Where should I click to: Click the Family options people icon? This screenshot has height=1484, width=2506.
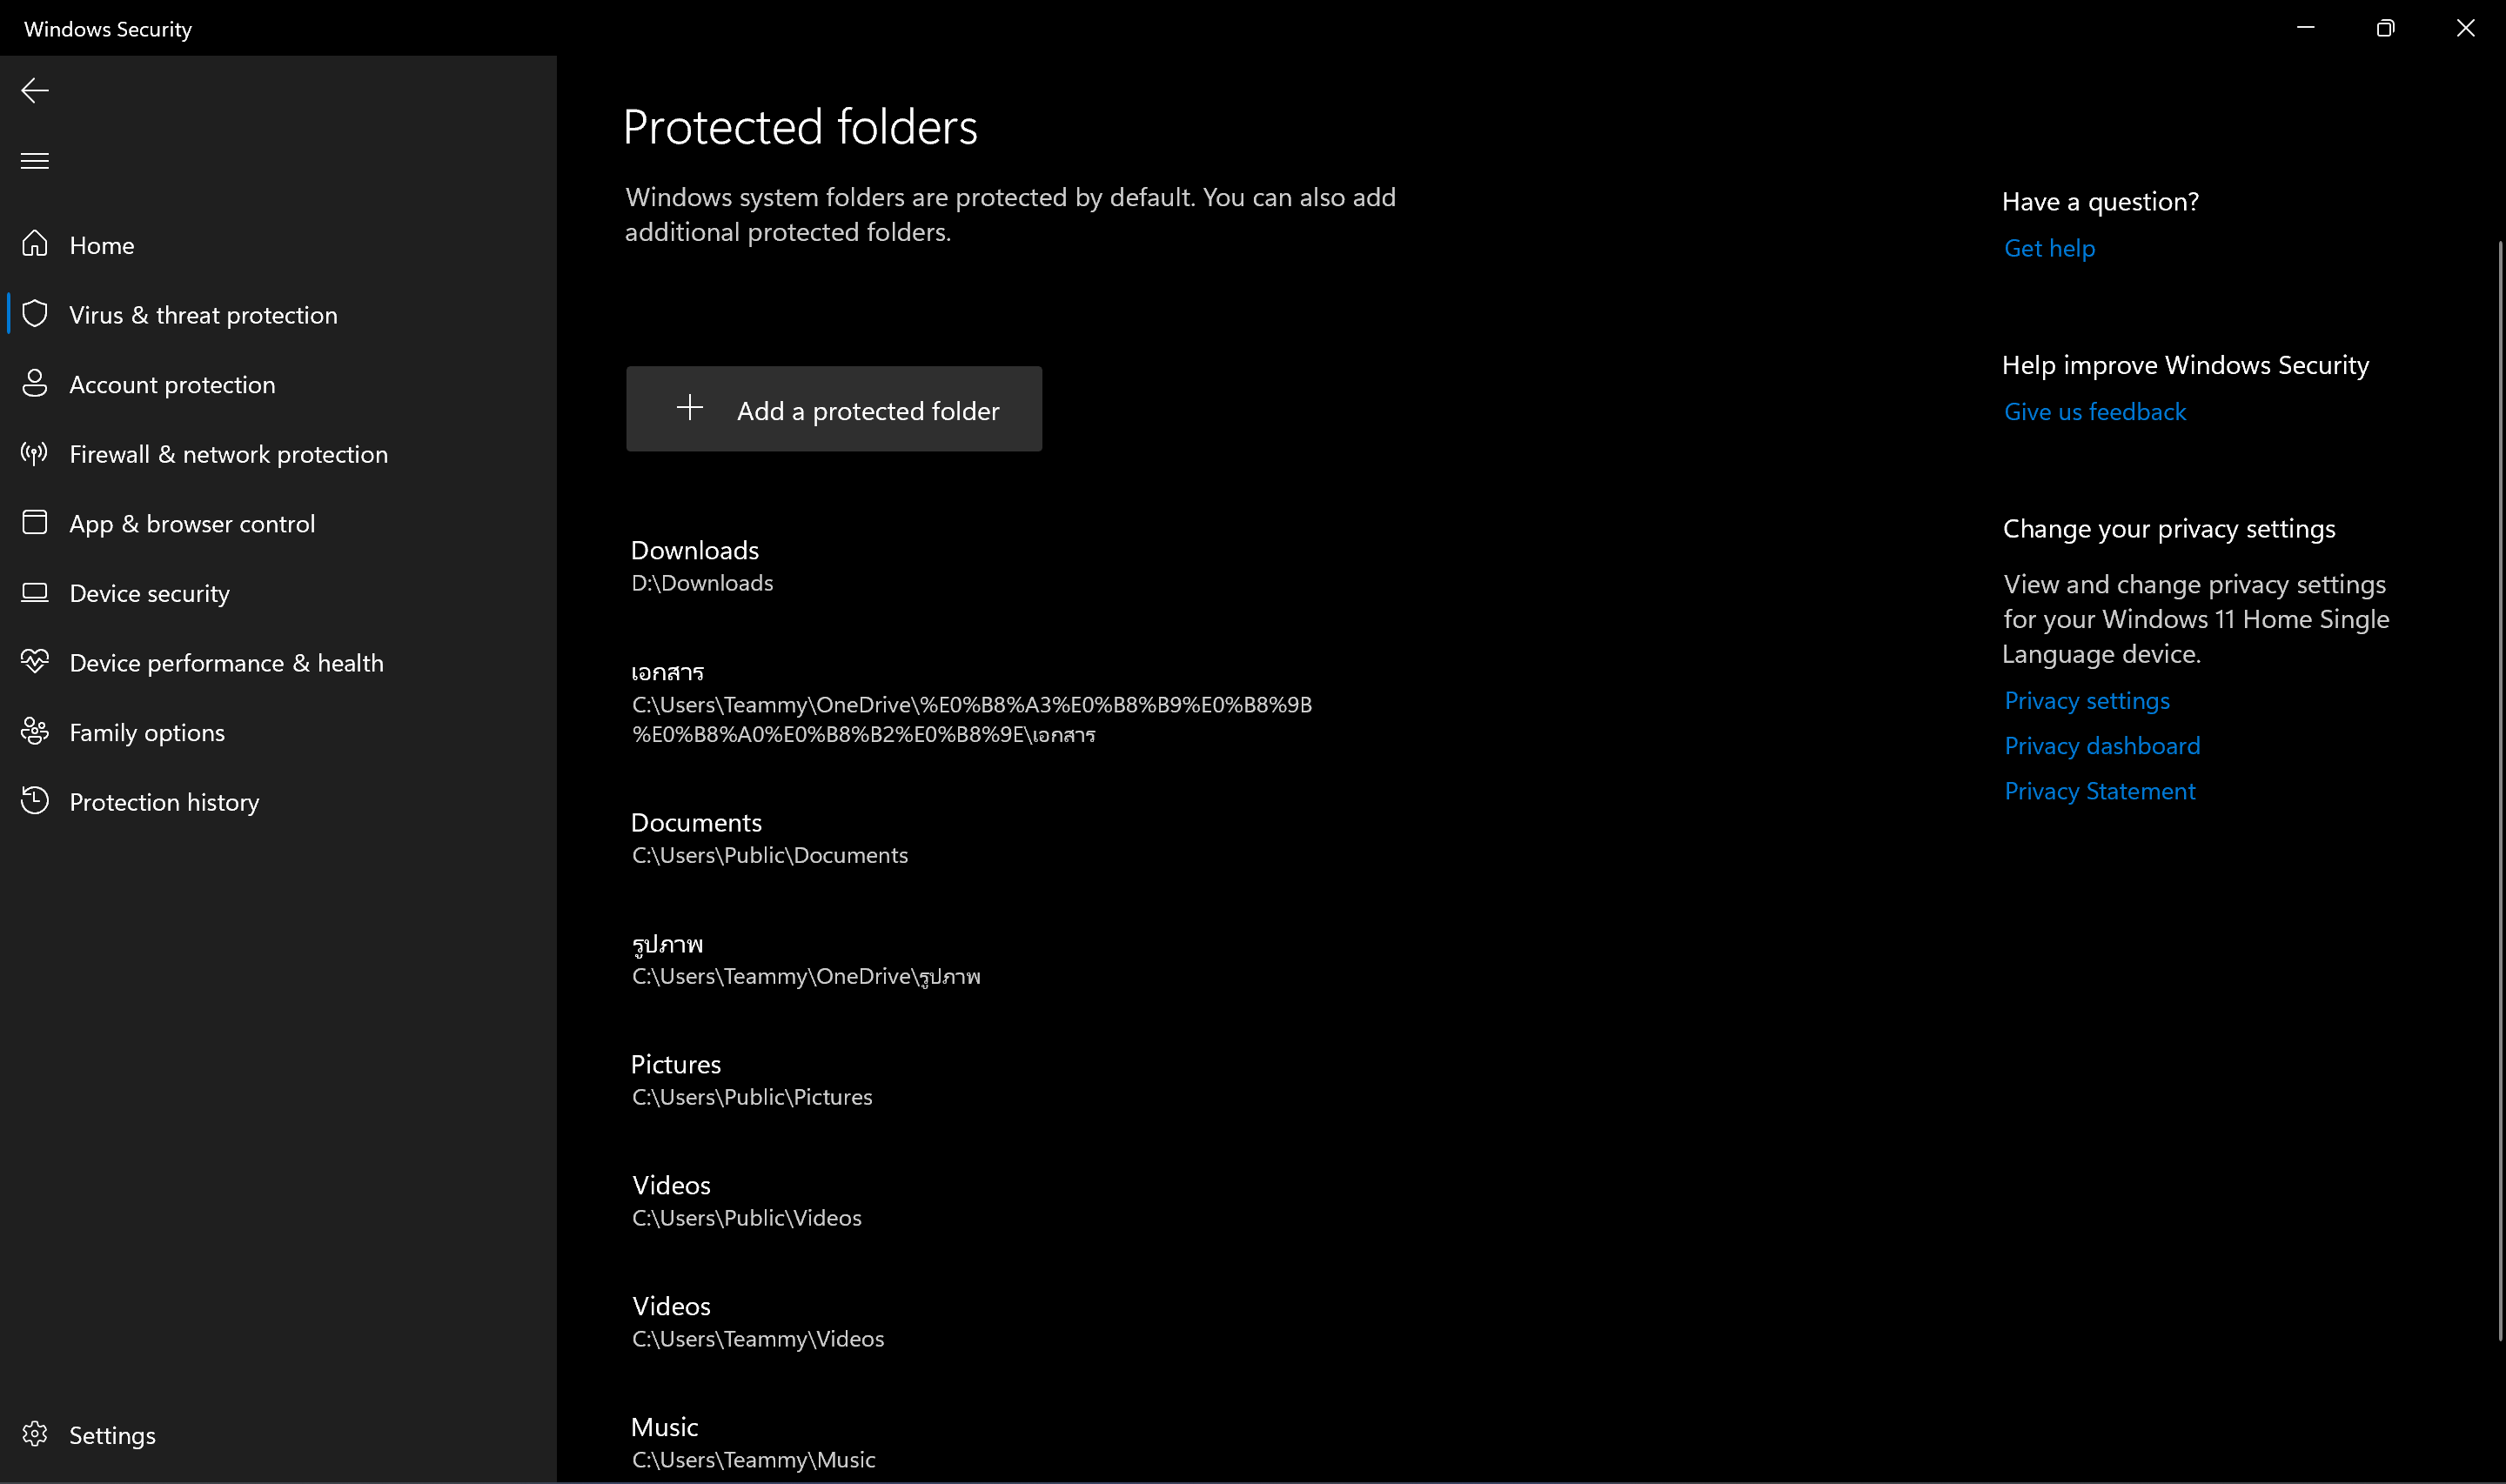(35, 732)
